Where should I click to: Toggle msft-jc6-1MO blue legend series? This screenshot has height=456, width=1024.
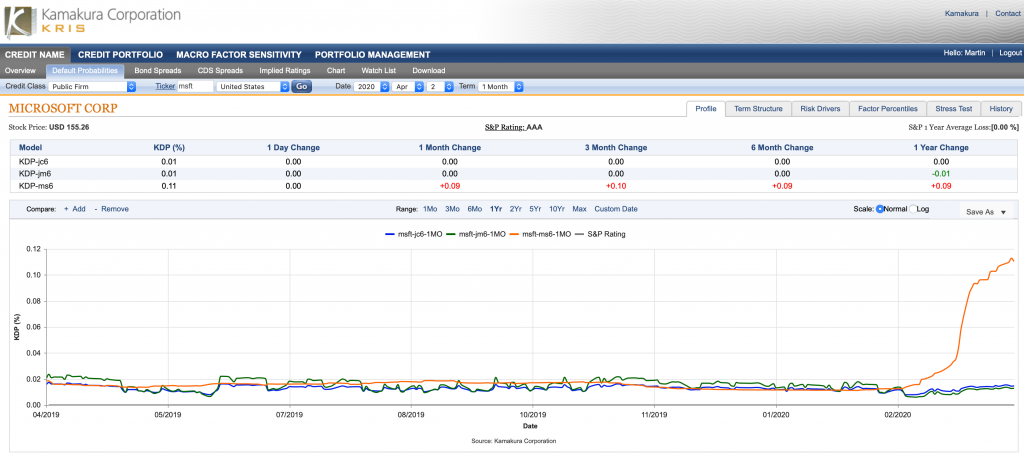pyautogui.click(x=412, y=233)
